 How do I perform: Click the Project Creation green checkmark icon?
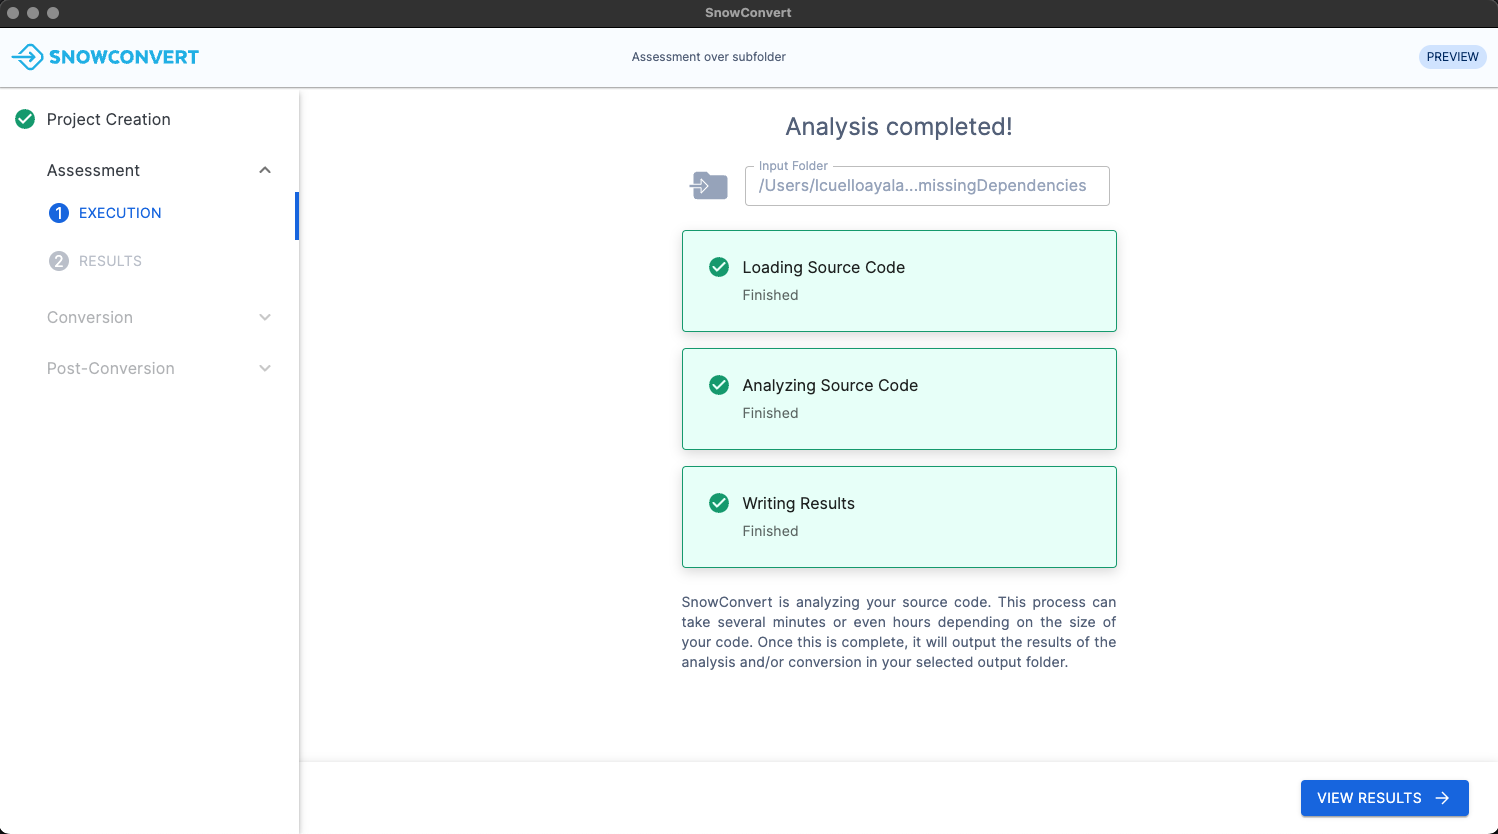25,119
